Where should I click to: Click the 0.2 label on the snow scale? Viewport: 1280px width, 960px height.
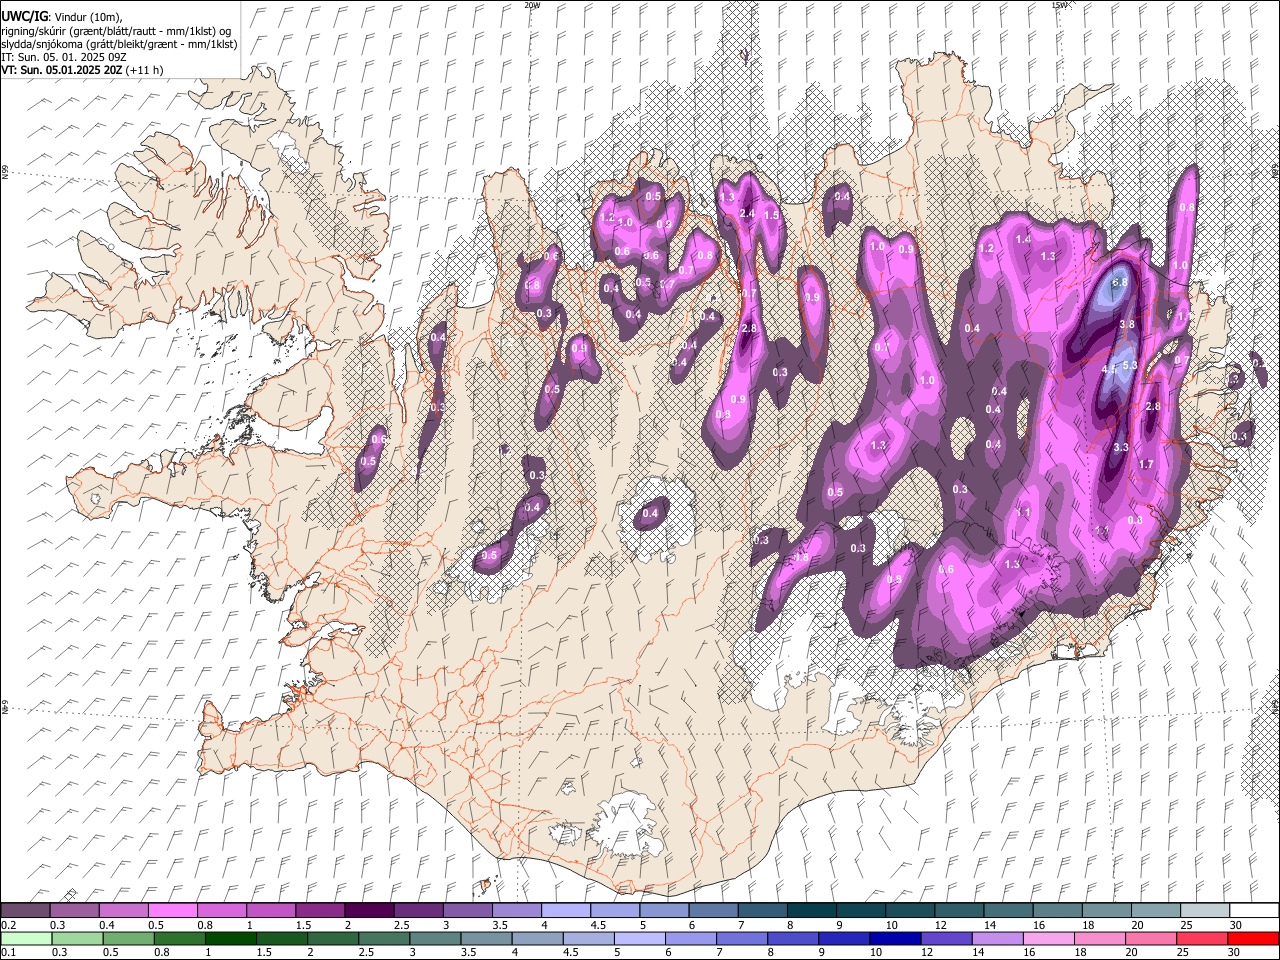(8, 925)
